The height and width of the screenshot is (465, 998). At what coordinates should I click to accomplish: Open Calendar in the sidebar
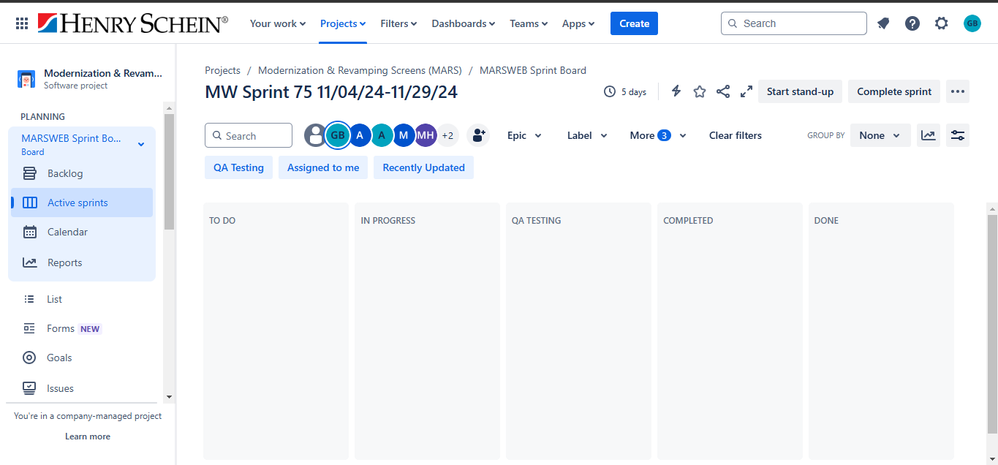coord(81,232)
